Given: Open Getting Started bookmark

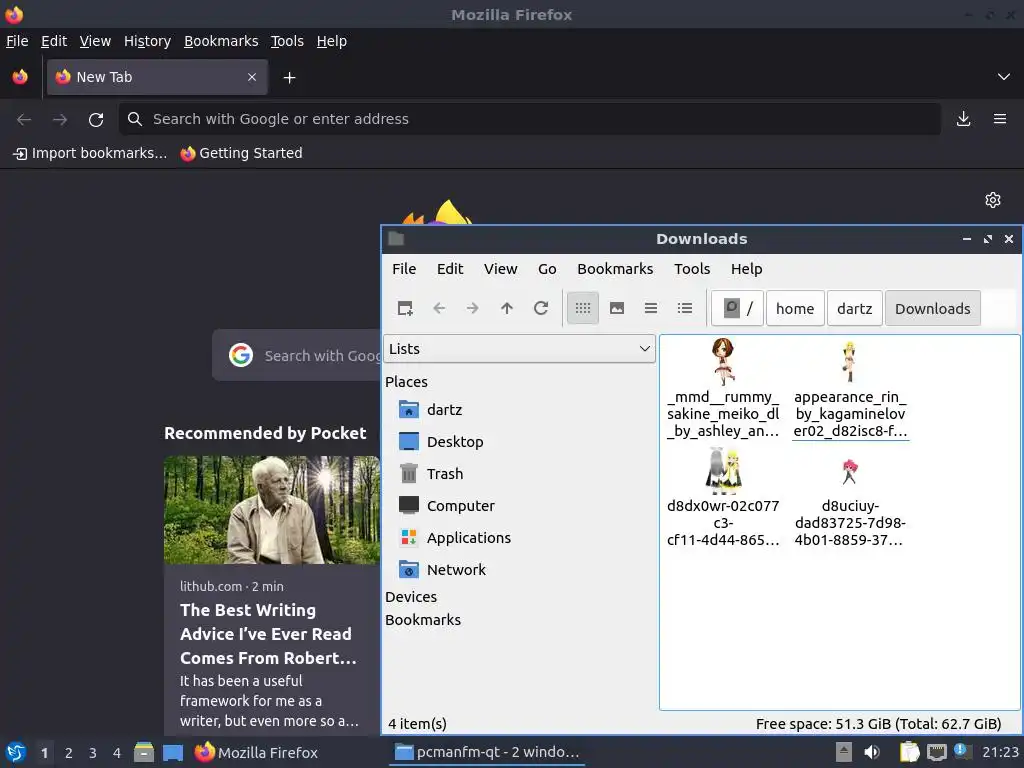Looking at the screenshot, I should tap(242, 153).
